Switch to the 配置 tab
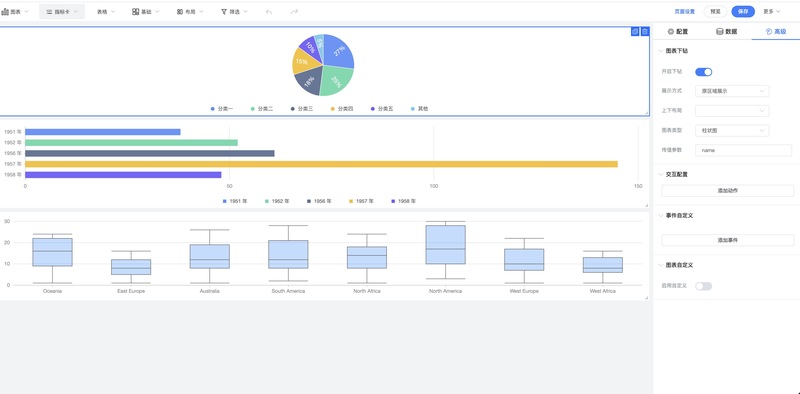 [678, 32]
